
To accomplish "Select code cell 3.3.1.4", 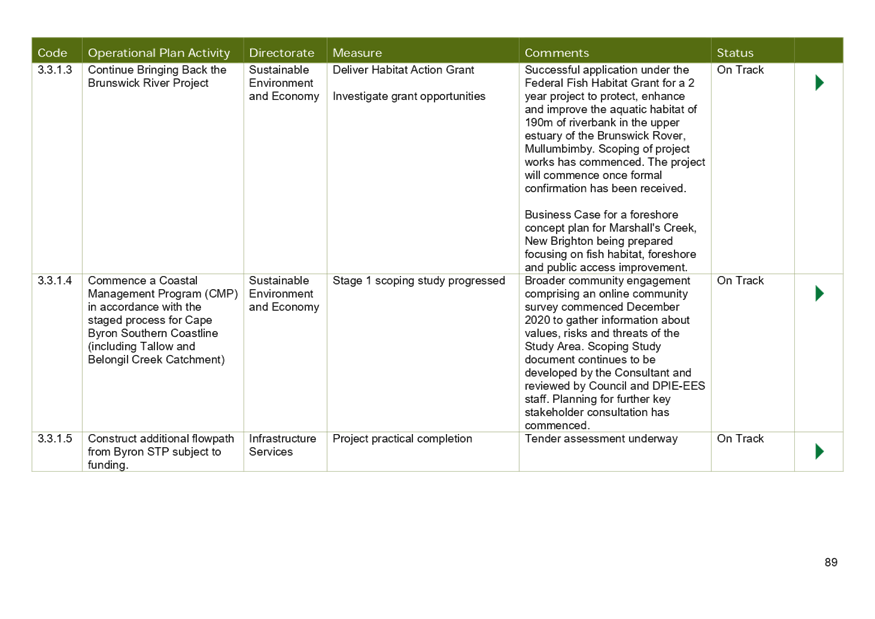I will tap(55, 281).
